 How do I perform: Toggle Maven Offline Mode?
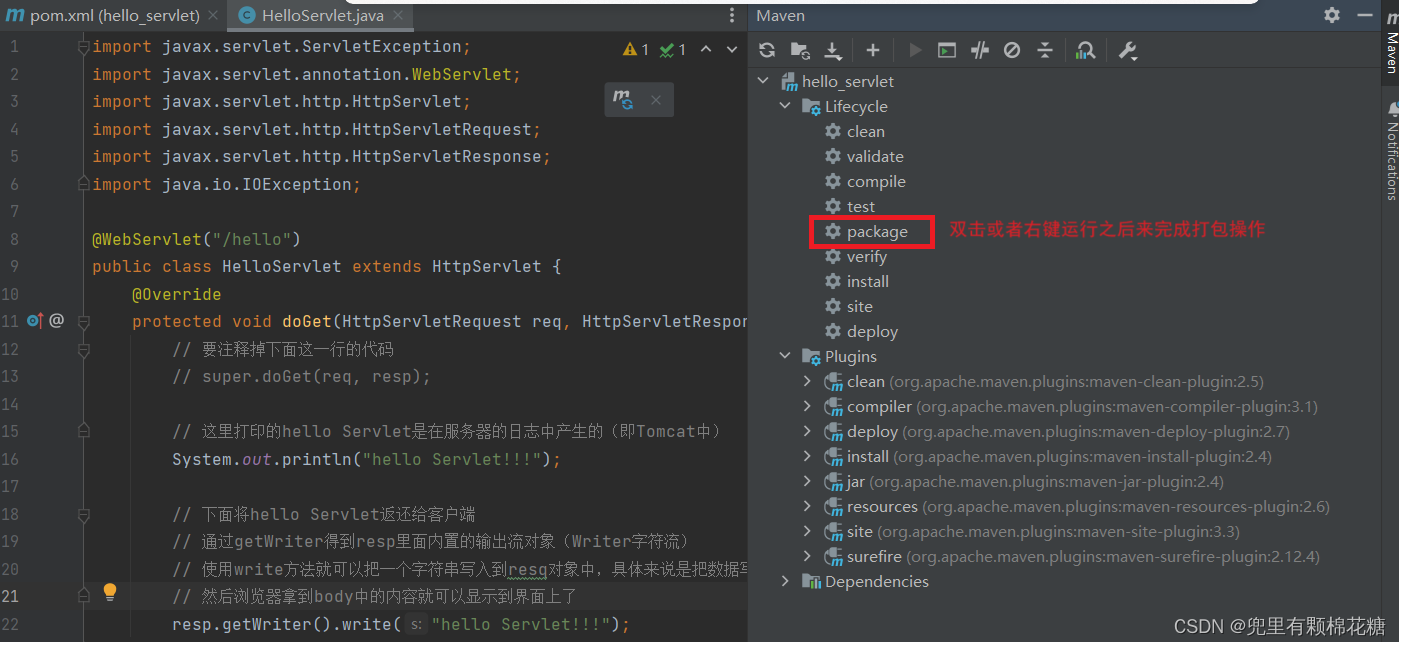980,50
